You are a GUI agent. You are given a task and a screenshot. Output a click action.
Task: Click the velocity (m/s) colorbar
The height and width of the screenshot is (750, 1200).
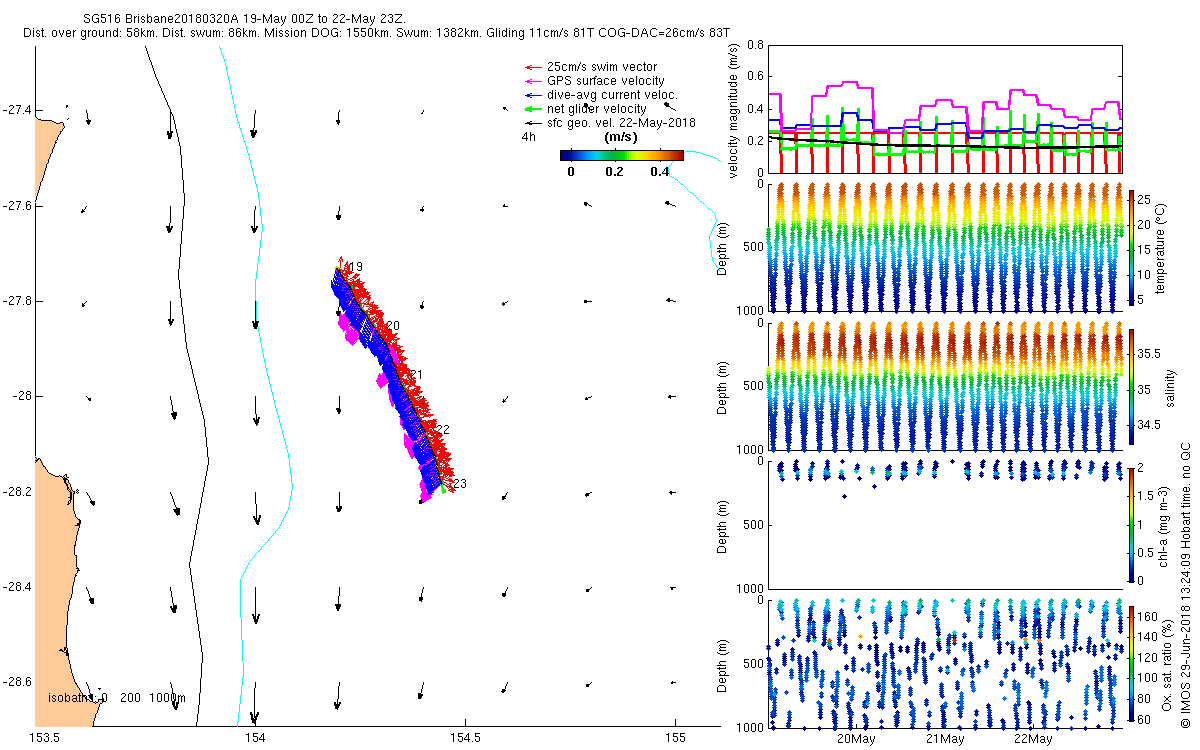pos(621,155)
